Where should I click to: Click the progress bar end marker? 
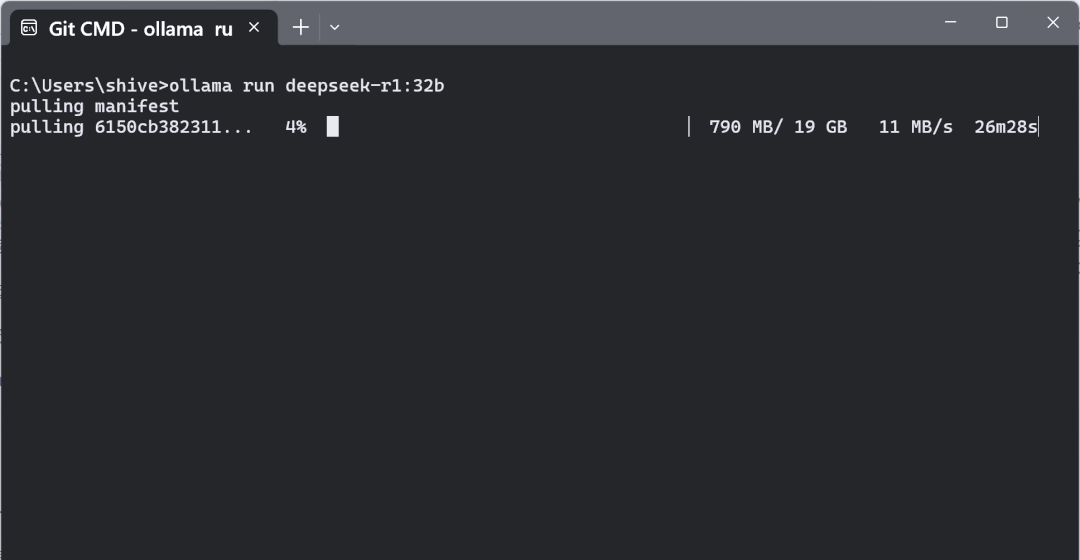689,127
